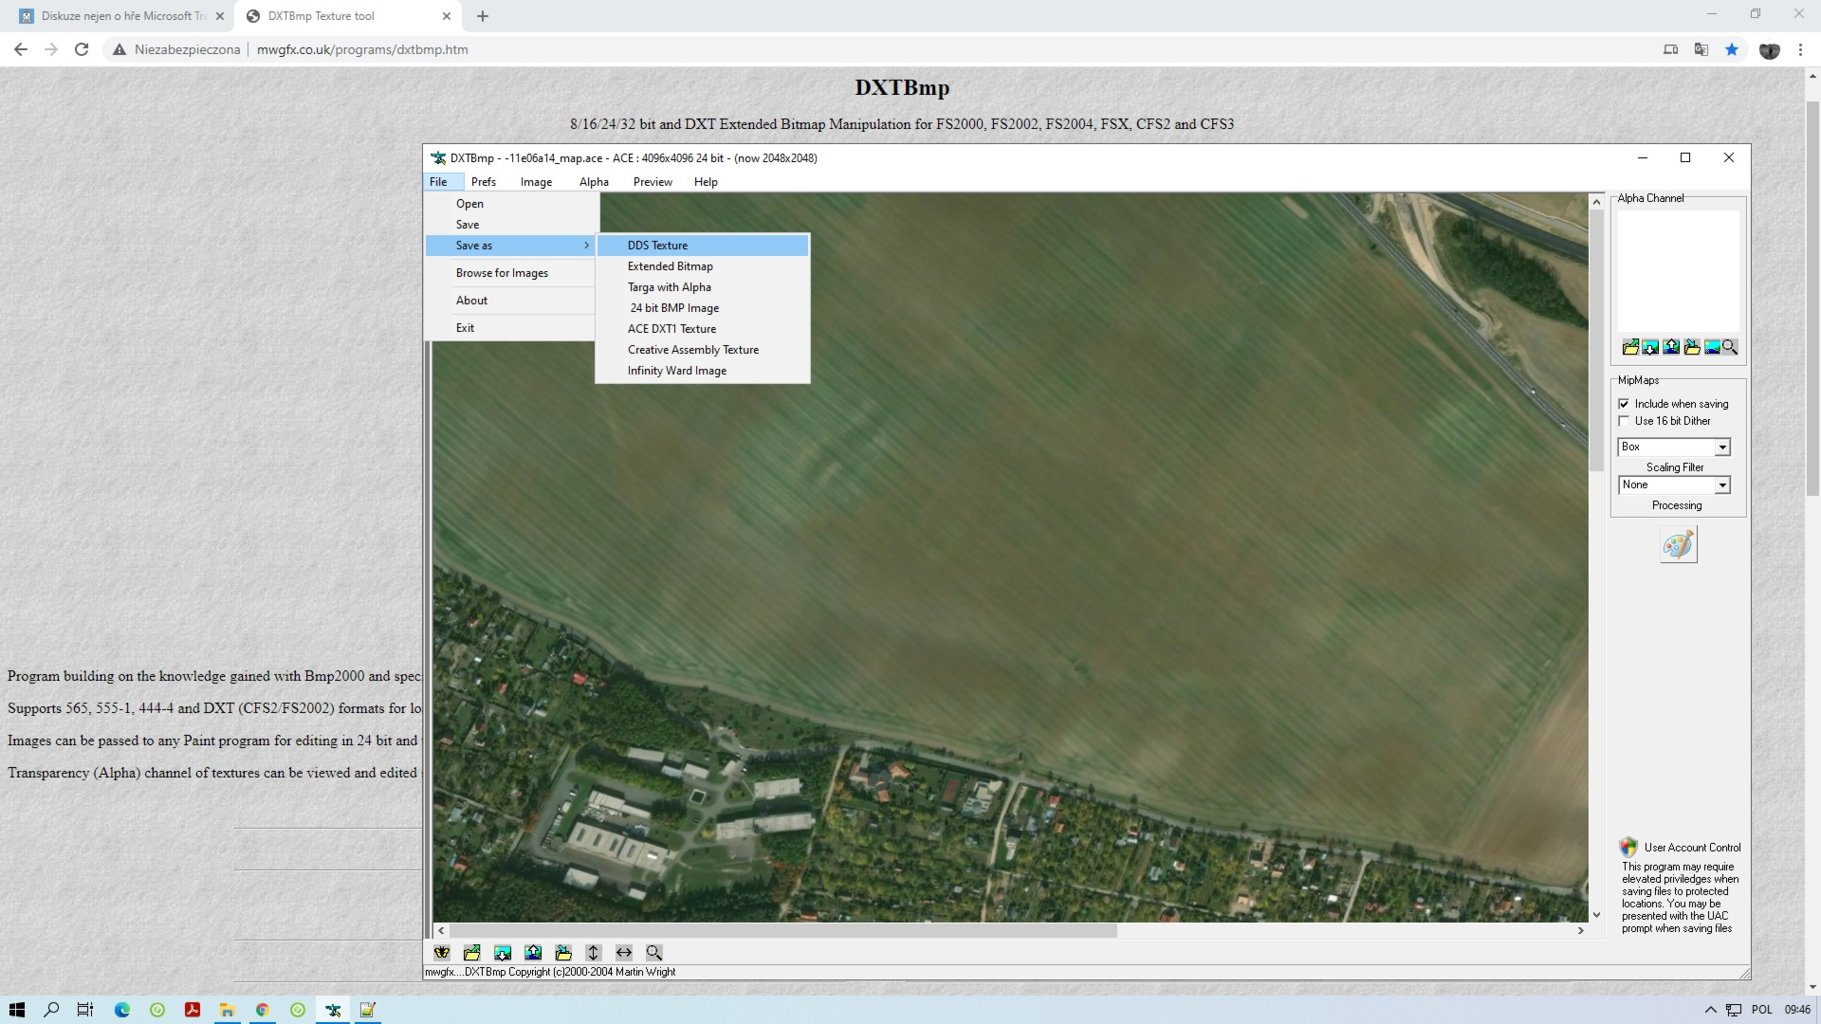Click the butterfly icon in DXTBmp bottom toolbar

tap(442, 952)
